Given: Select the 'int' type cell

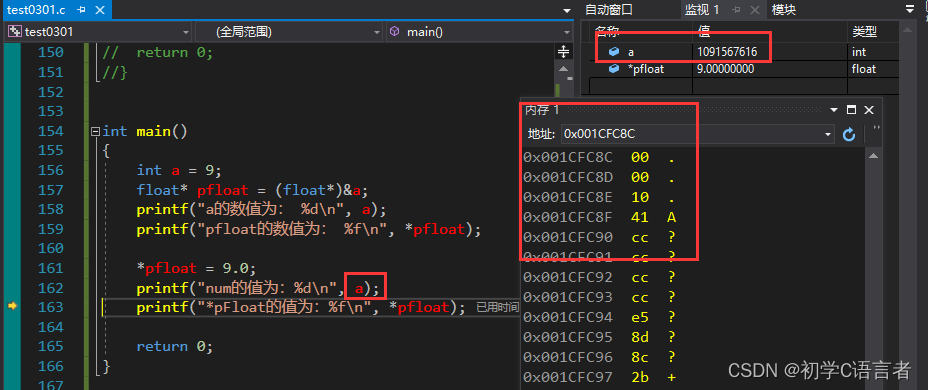Looking at the screenshot, I should point(859,52).
